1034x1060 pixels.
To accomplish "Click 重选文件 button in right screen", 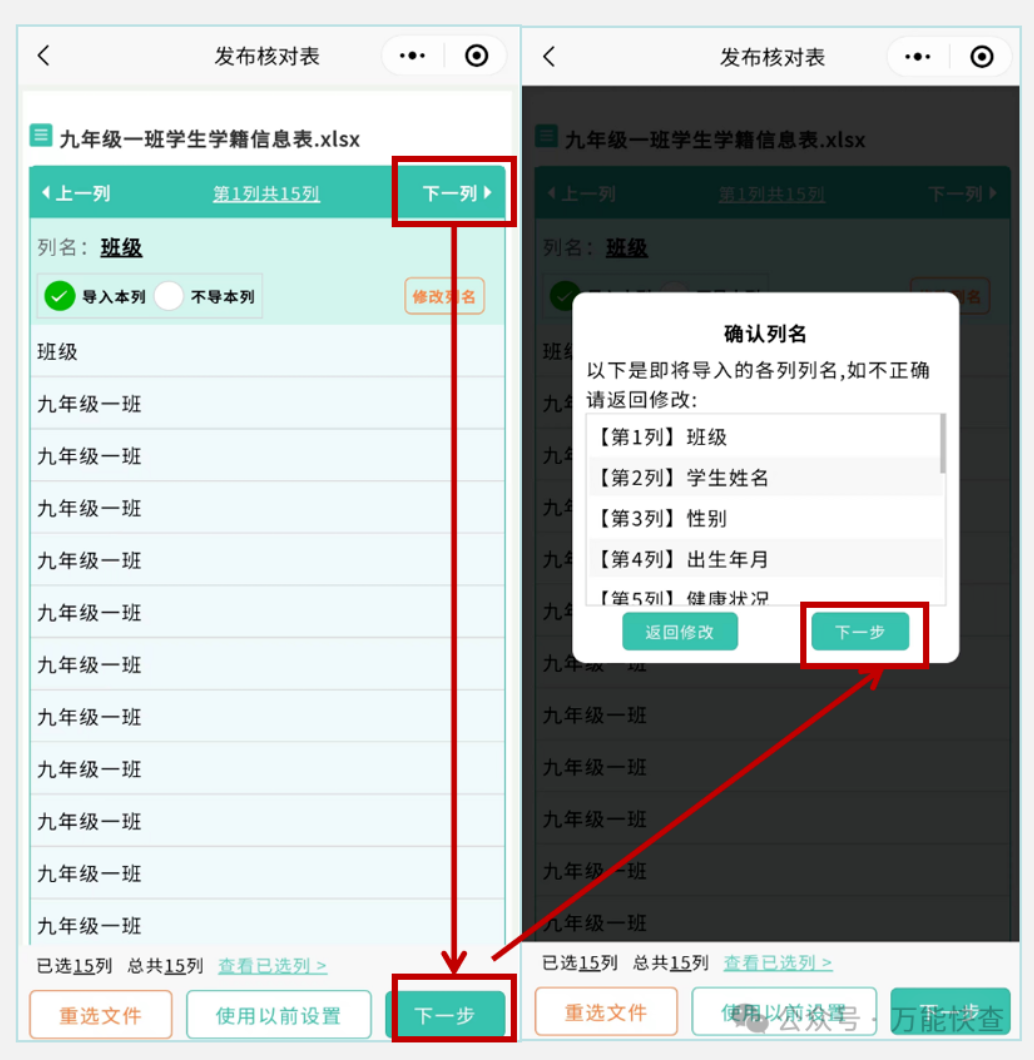I will click(606, 1012).
